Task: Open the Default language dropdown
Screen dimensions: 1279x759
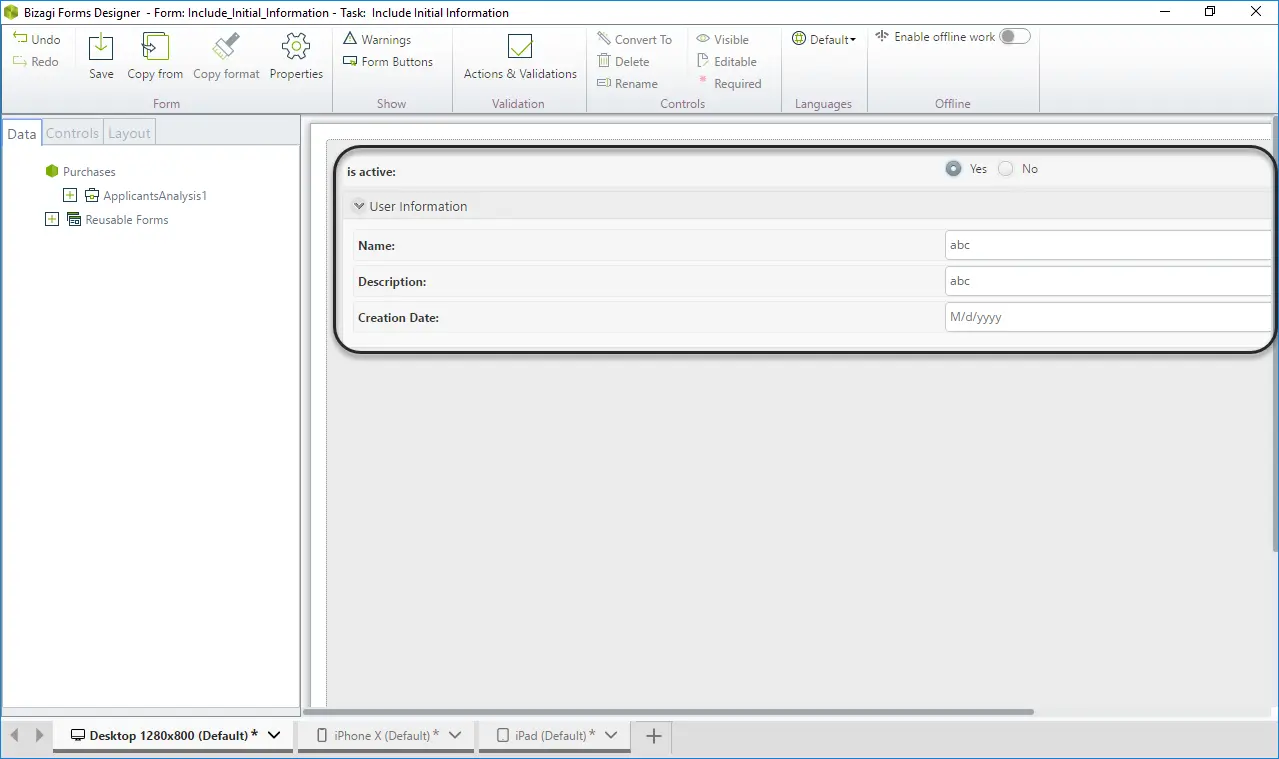Action: pos(824,39)
